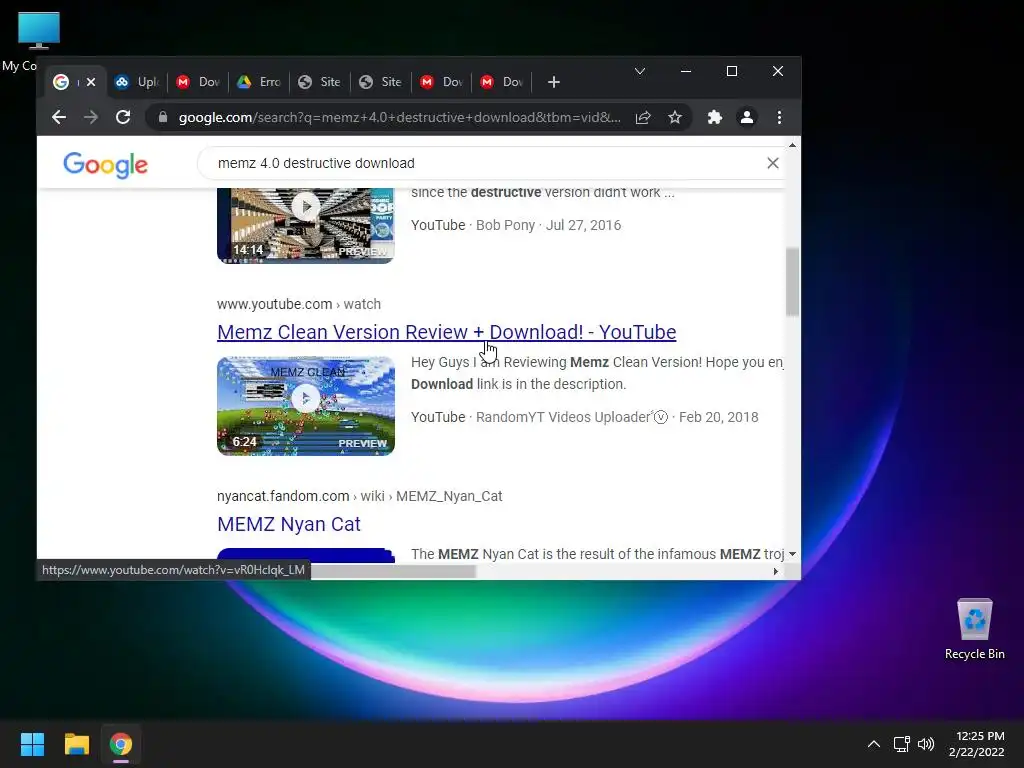1024x768 pixels.
Task: Click inside the Google search box
Action: [483, 163]
